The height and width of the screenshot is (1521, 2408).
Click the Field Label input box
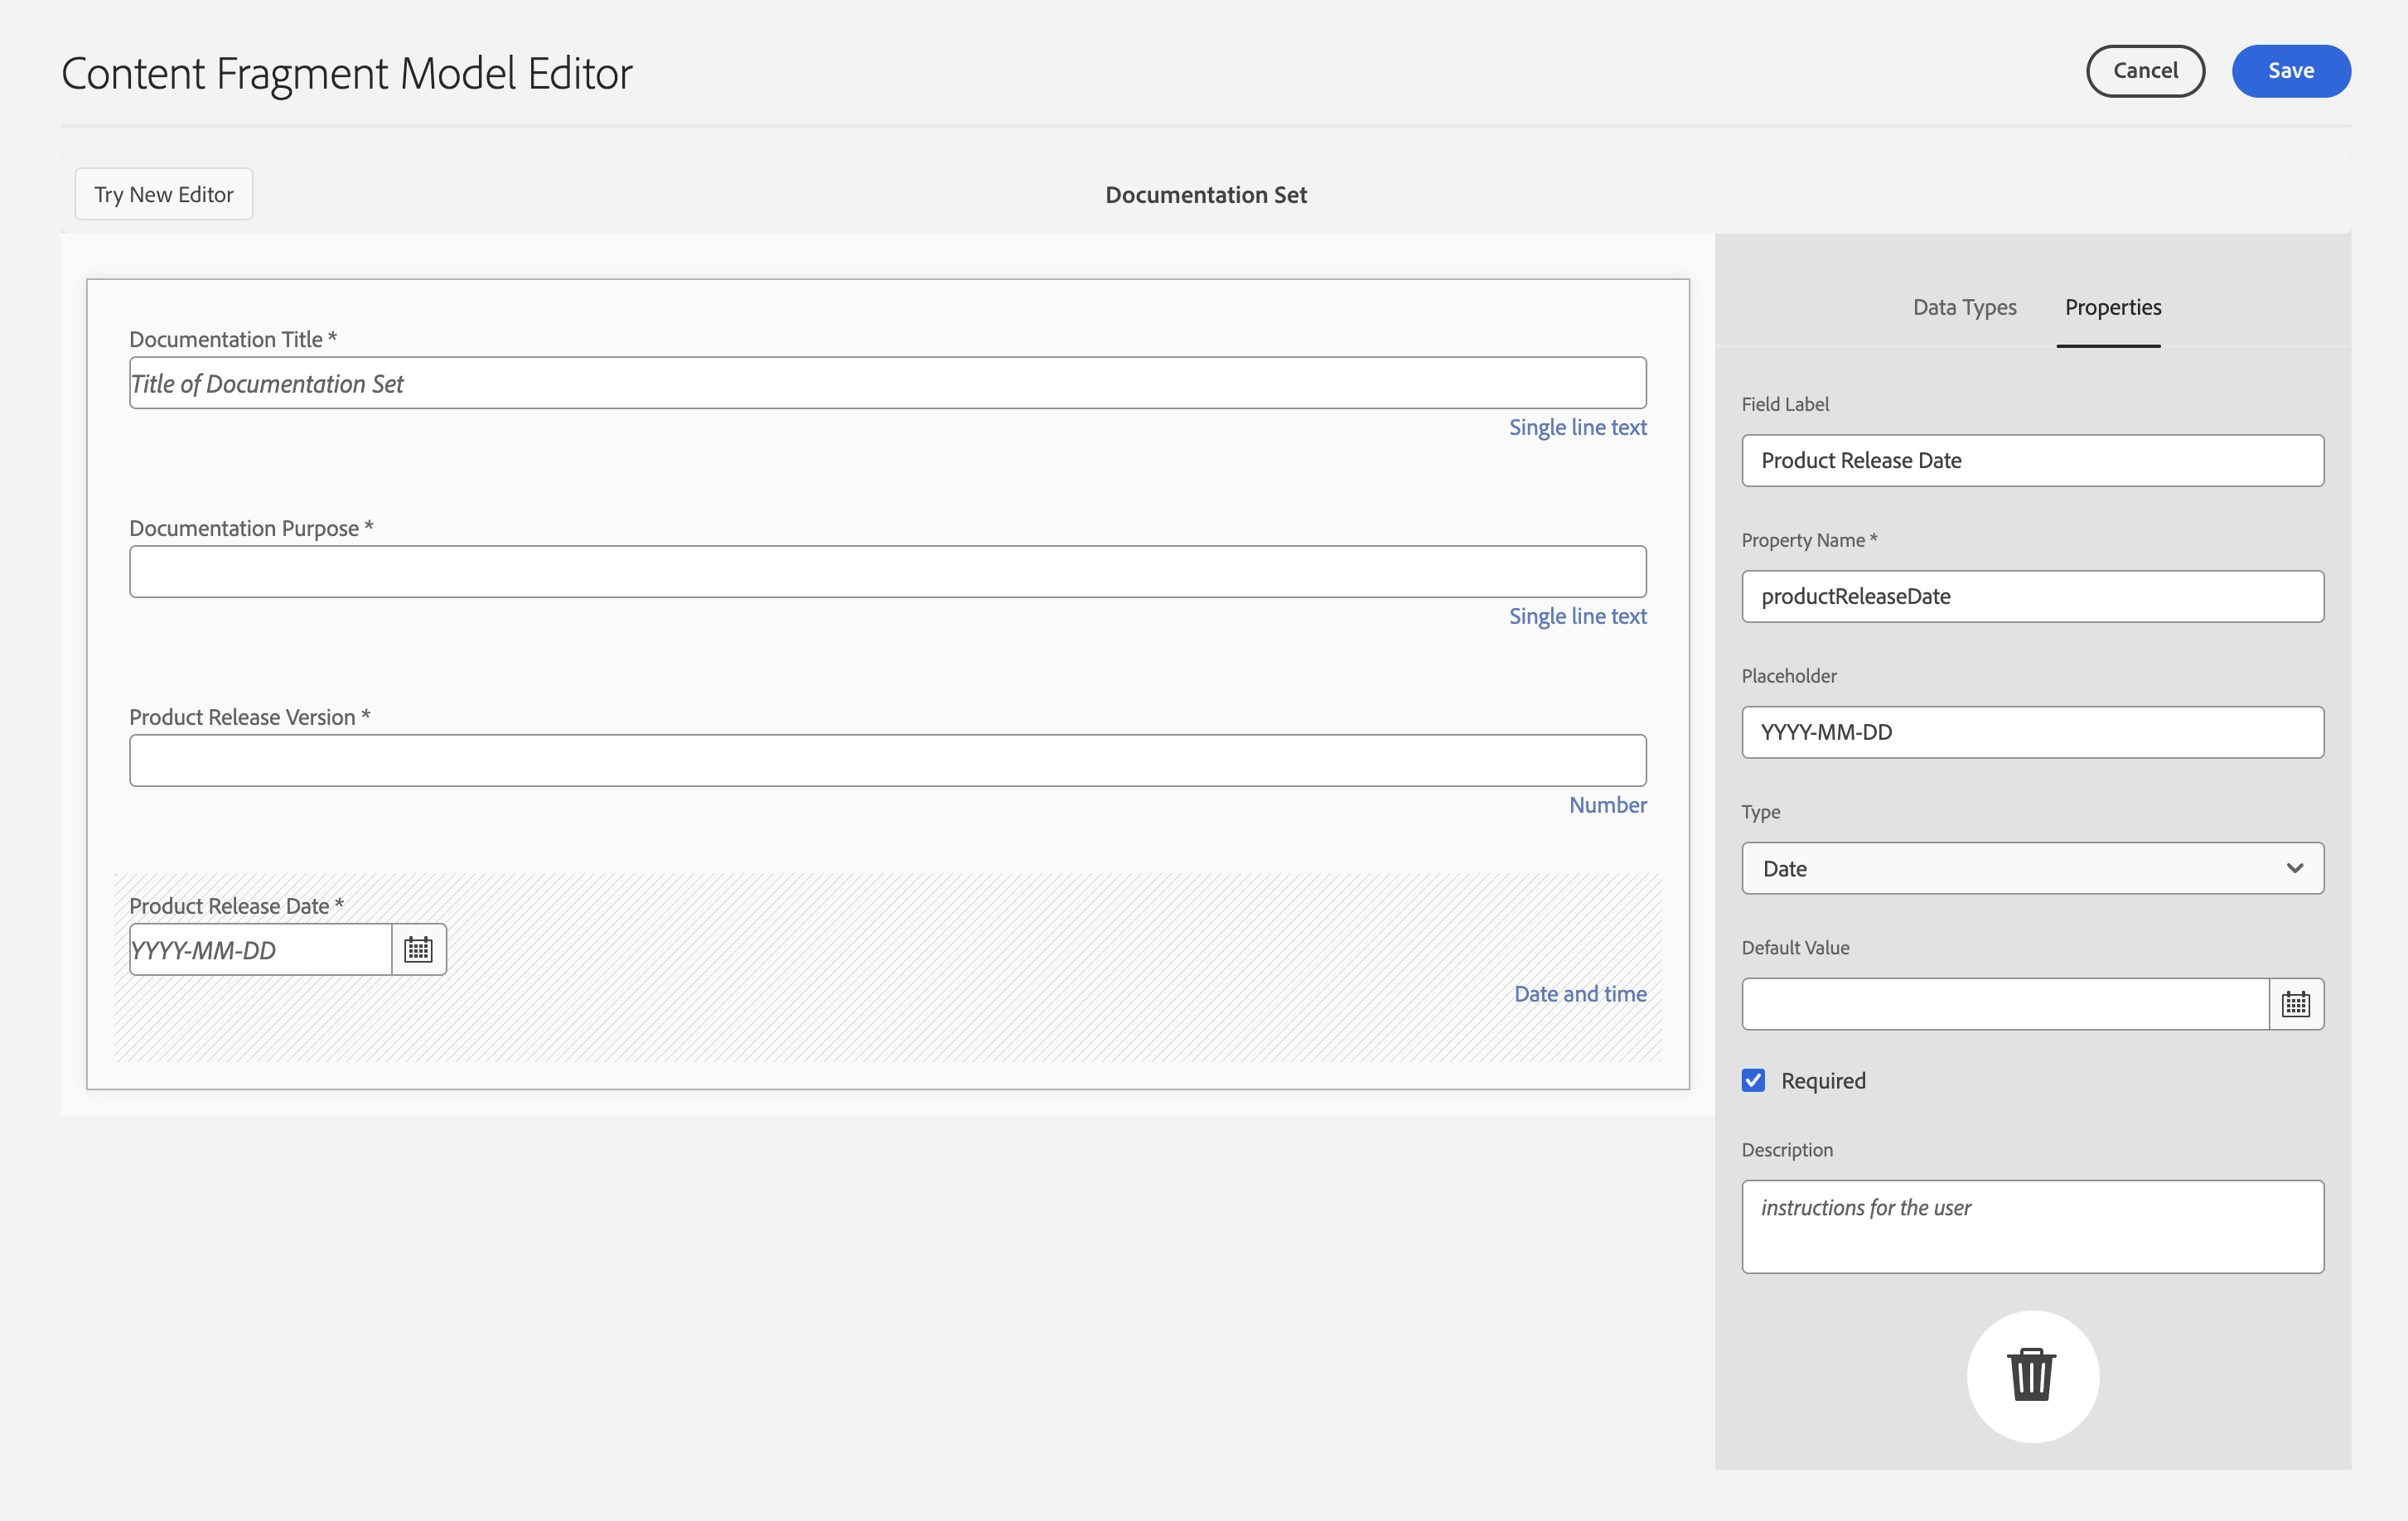pyautogui.click(x=2031, y=460)
